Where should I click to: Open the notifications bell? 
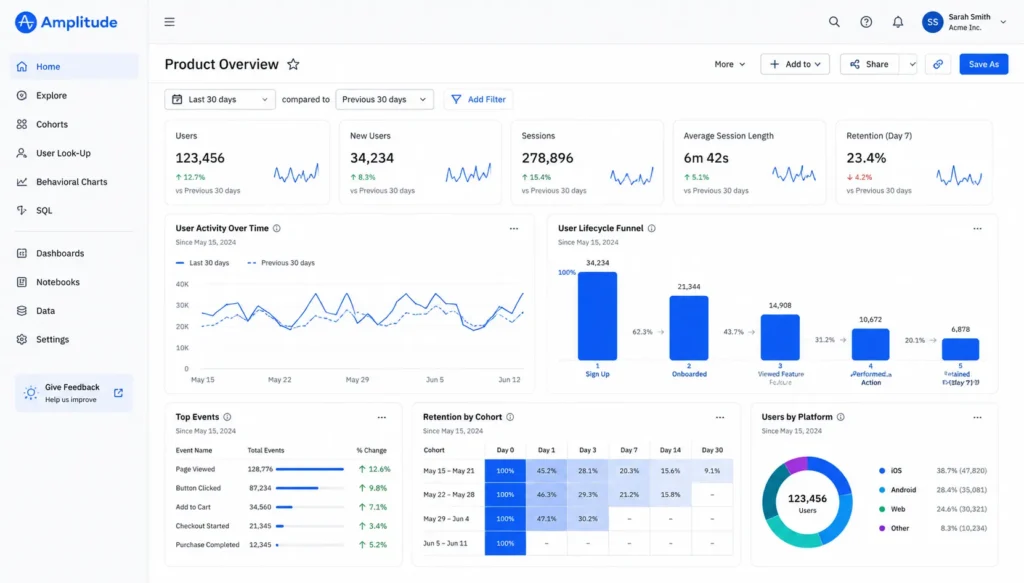pyautogui.click(x=898, y=22)
